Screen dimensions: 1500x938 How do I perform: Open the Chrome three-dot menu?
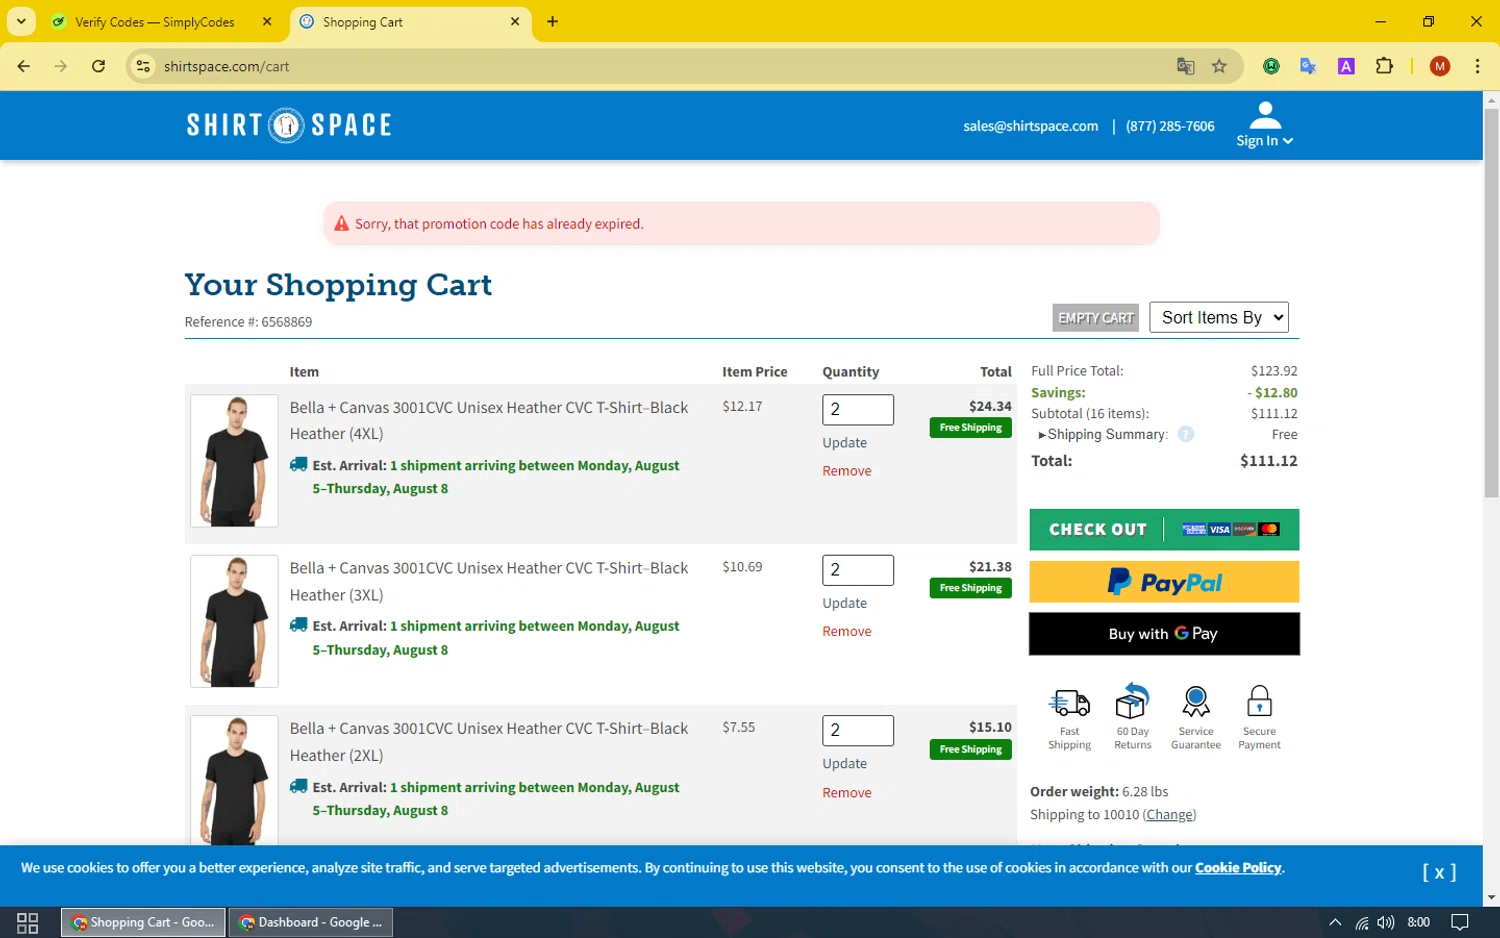point(1477,66)
